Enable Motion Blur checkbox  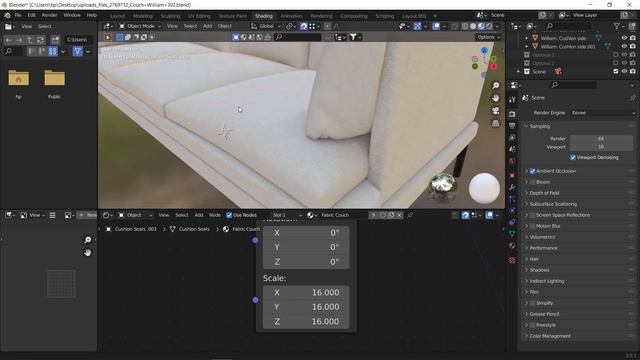click(532, 226)
